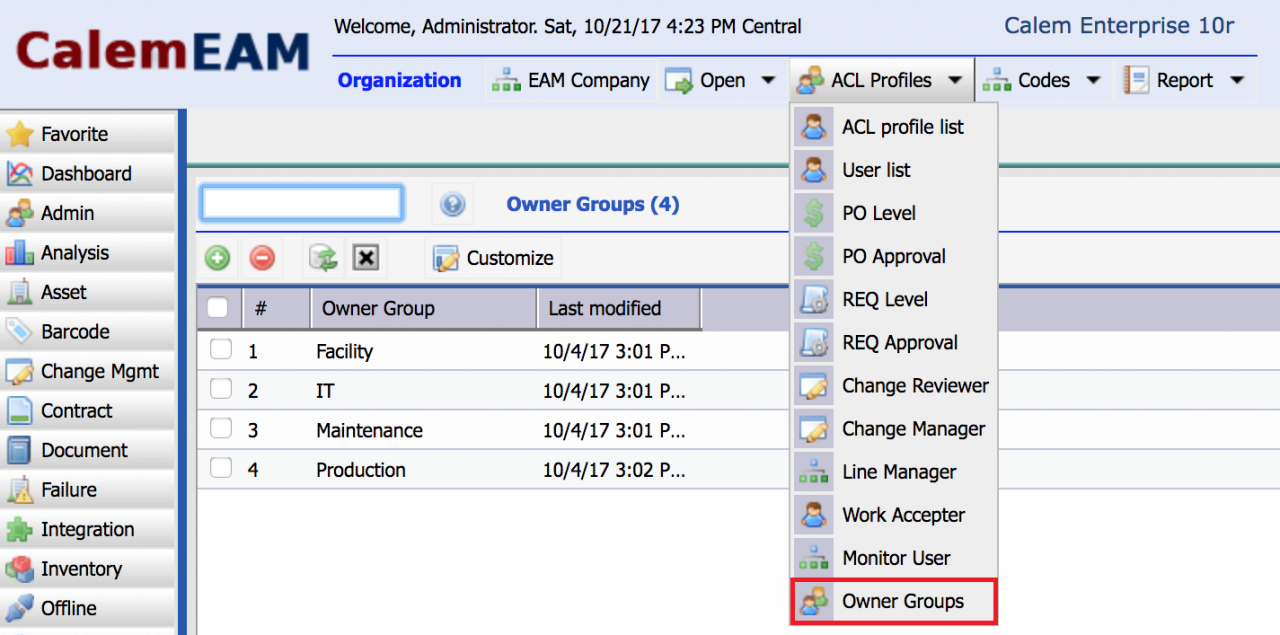Go to the Inventory module in sidebar
The width and height of the screenshot is (1280, 635).
pyautogui.click(x=87, y=569)
